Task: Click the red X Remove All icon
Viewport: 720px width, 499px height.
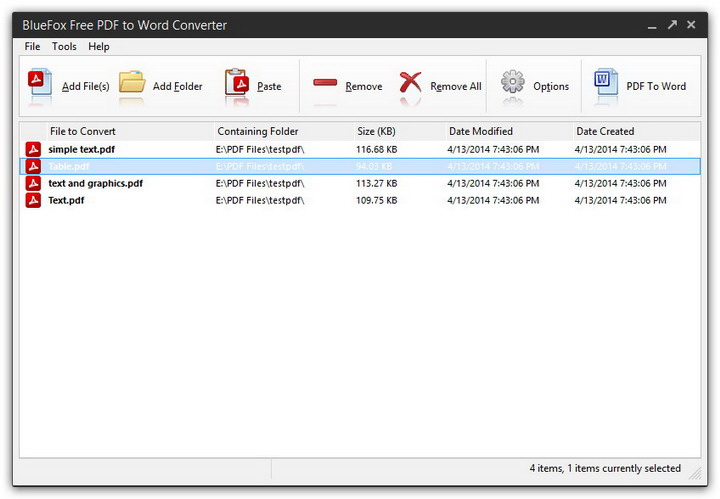Action: 410,83
